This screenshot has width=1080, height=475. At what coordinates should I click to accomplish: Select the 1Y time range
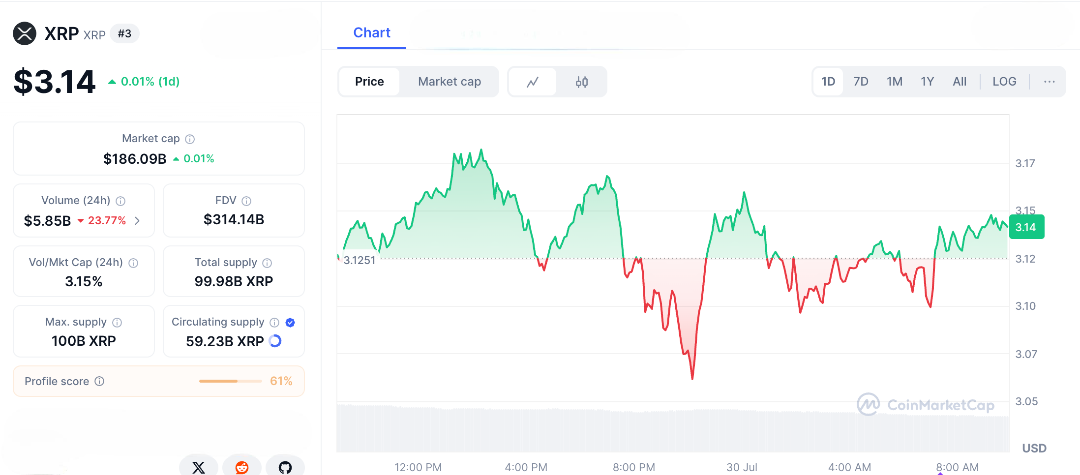(x=927, y=82)
